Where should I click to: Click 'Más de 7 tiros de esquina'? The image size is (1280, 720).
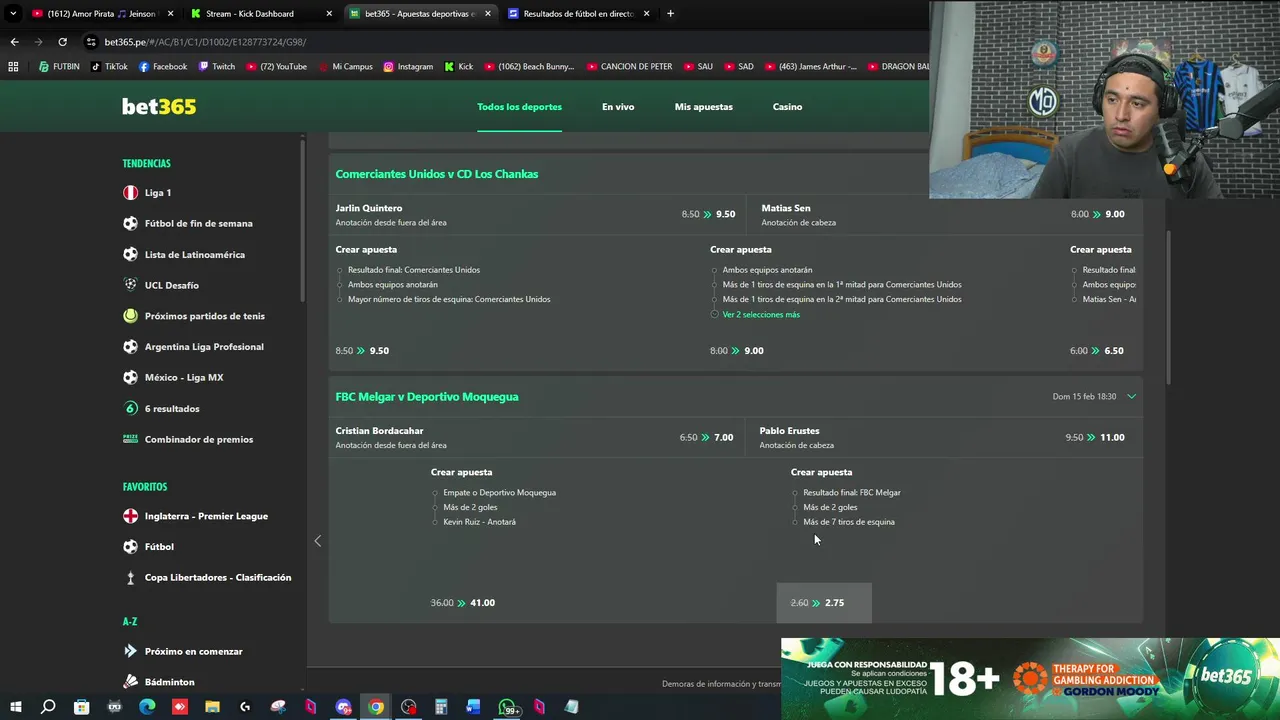coord(848,522)
